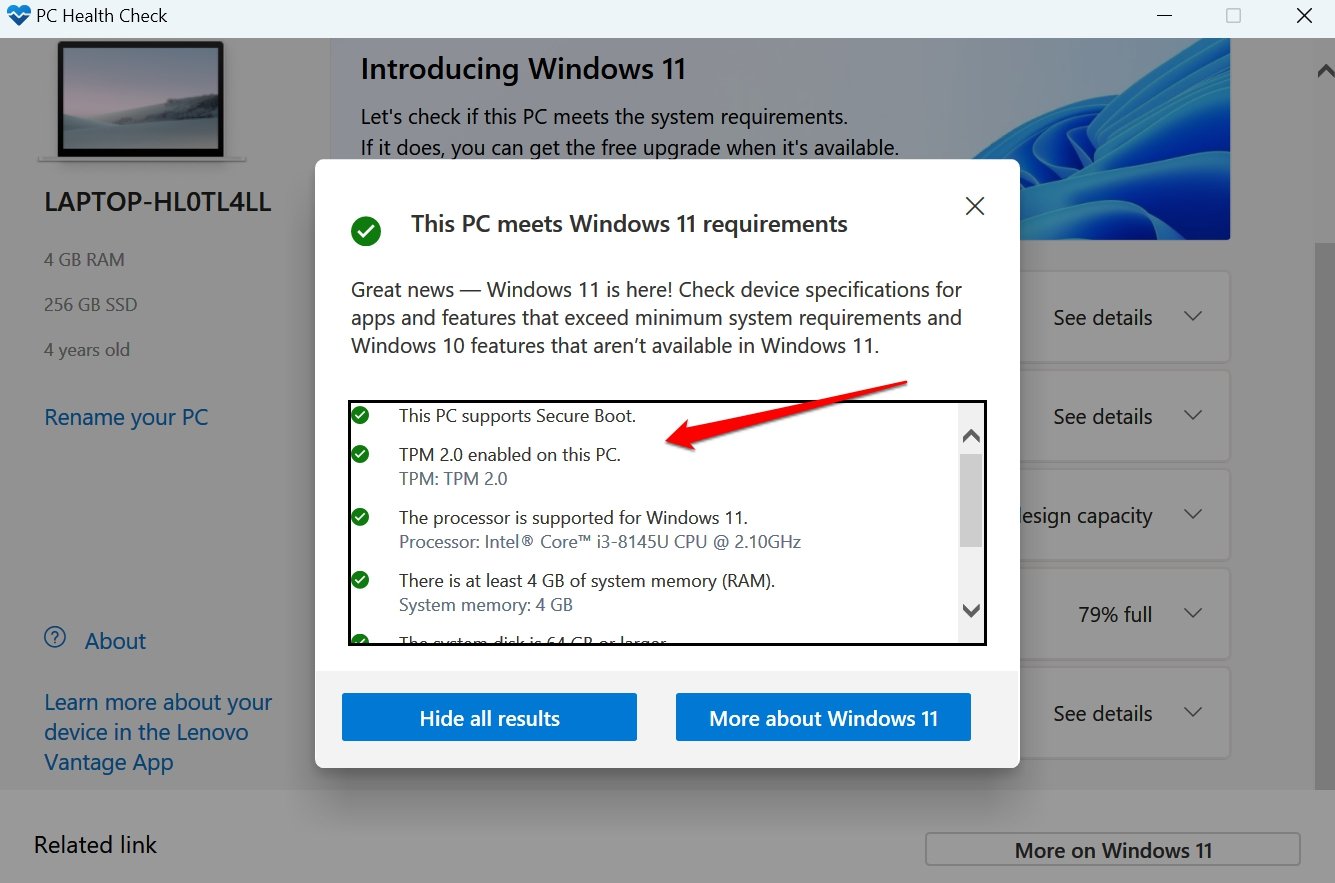Image resolution: width=1335 pixels, height=883 pixels.
Task: Select 'There is at least 4 GB' memory text
Action: tap(587, 581)
